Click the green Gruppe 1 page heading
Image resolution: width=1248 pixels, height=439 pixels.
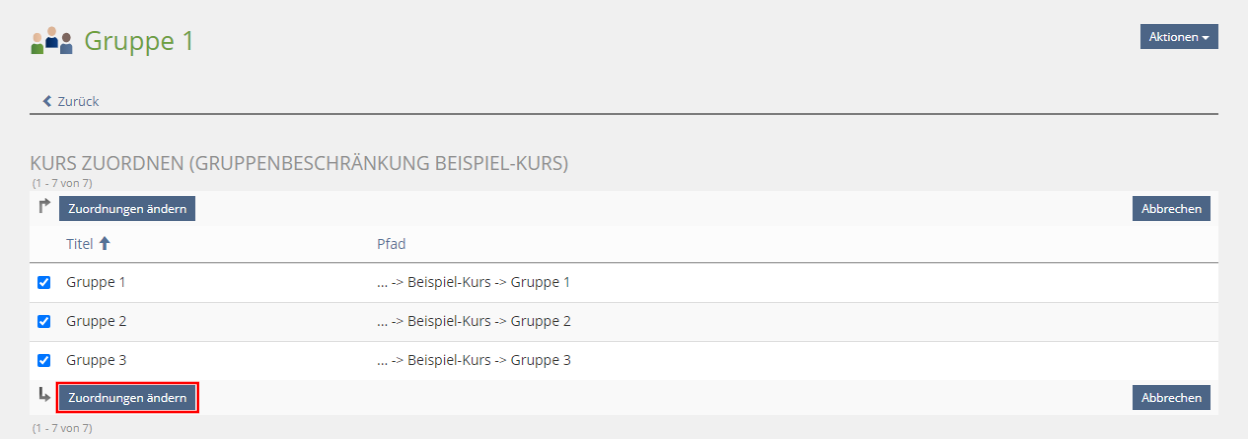(139, 41)
